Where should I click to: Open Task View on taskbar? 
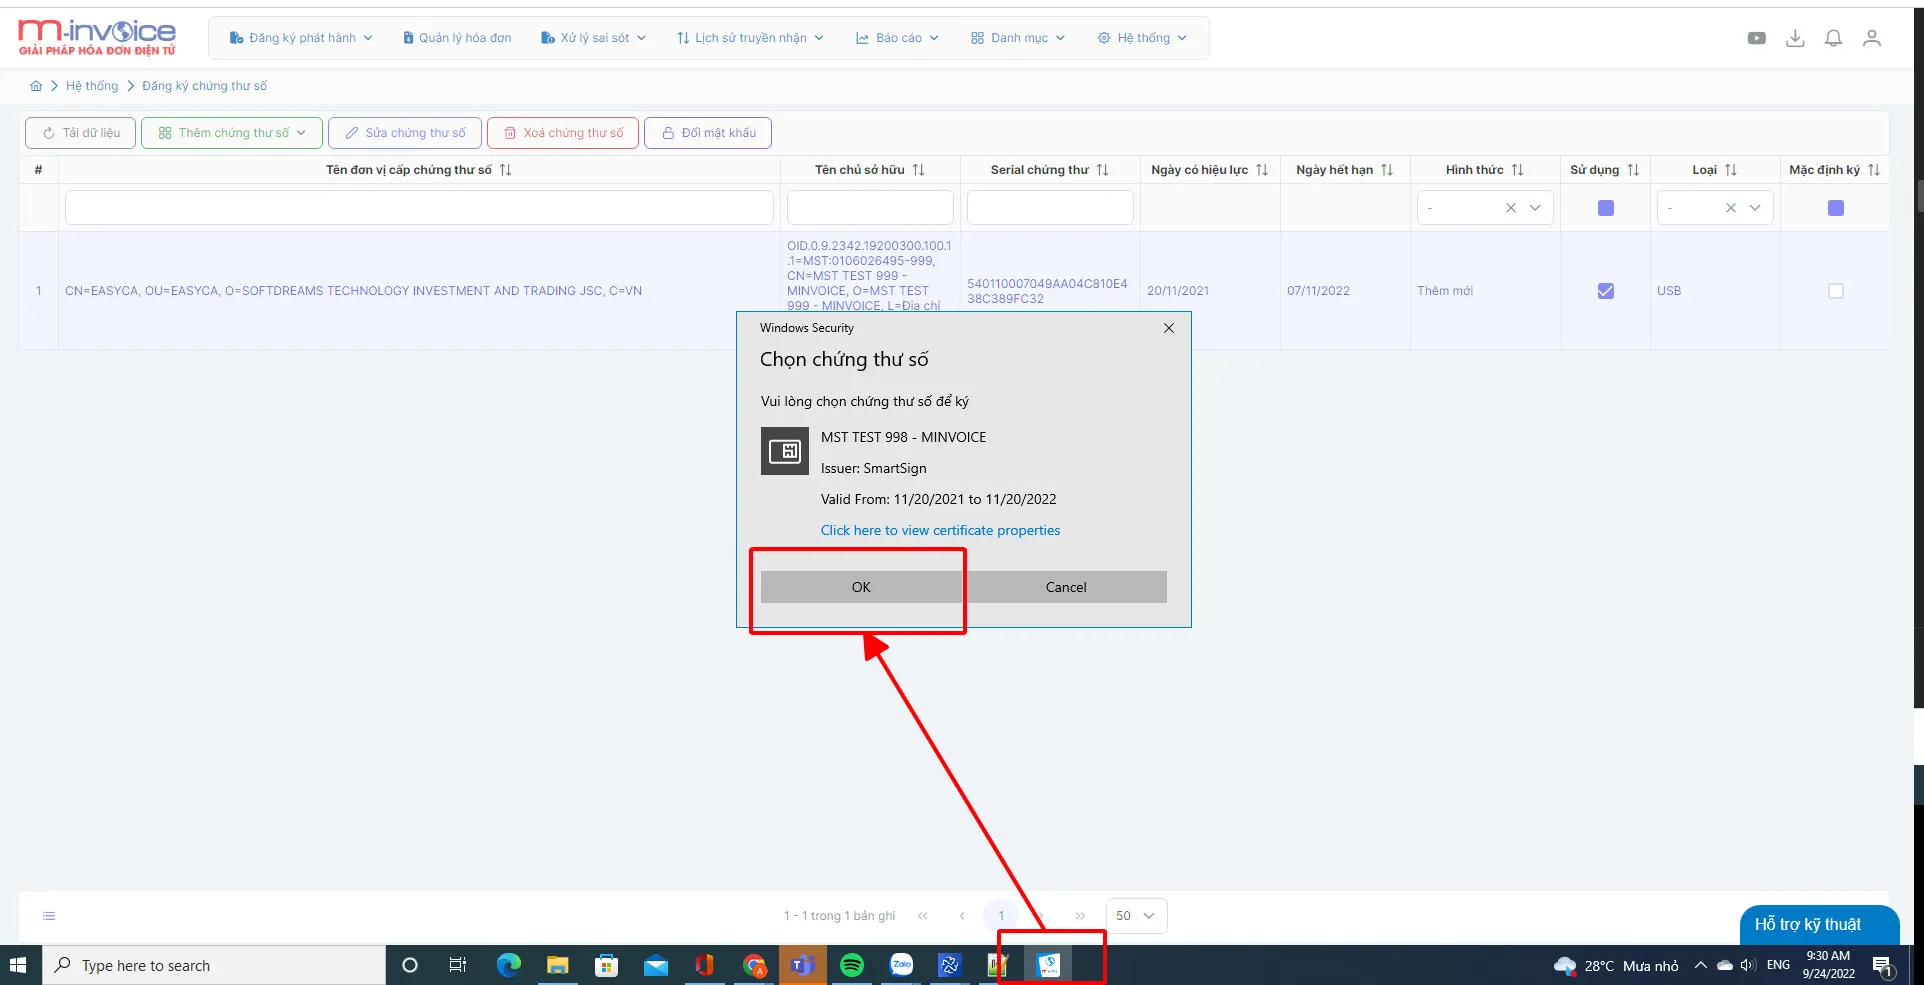pyautogui.click(x=458, y=965)
